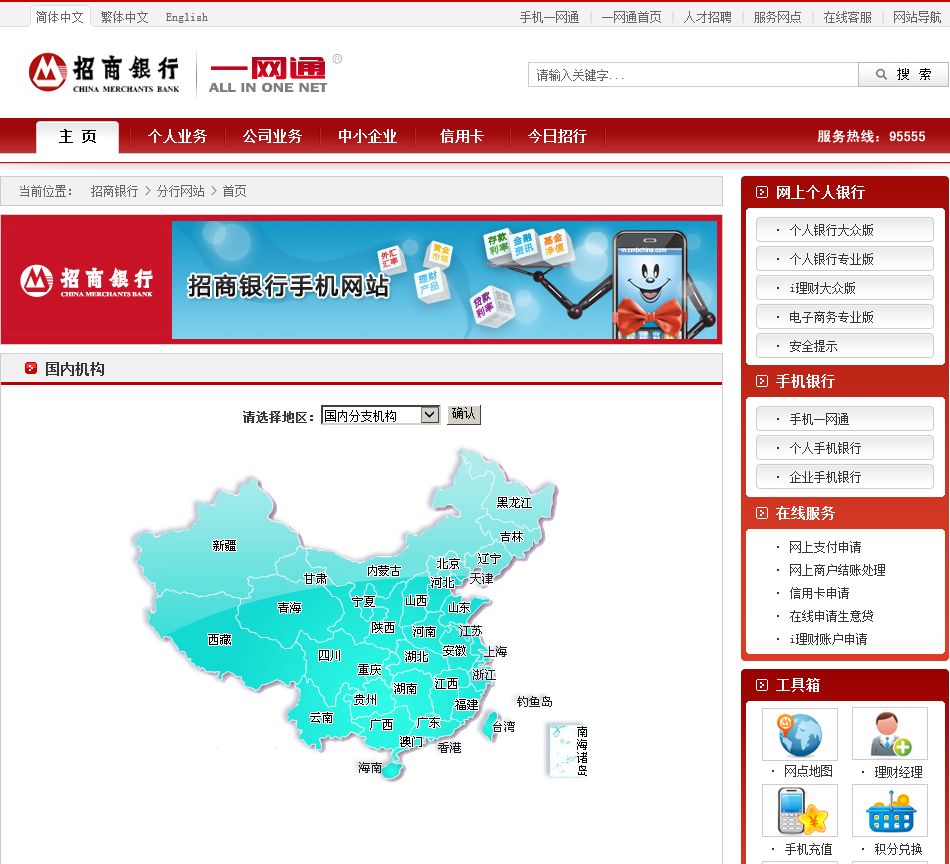Open 安全提示
The image size is (950, 864).
(845, 346)
